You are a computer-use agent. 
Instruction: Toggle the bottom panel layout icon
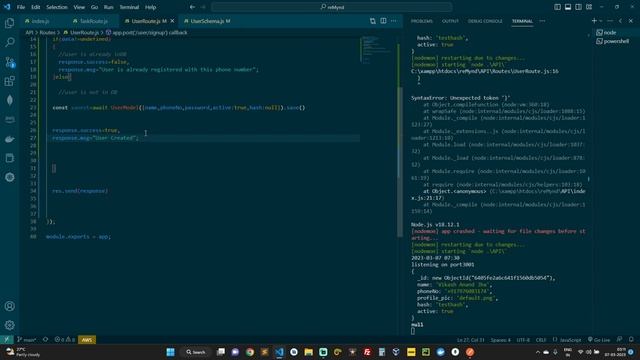click(568, 7)
